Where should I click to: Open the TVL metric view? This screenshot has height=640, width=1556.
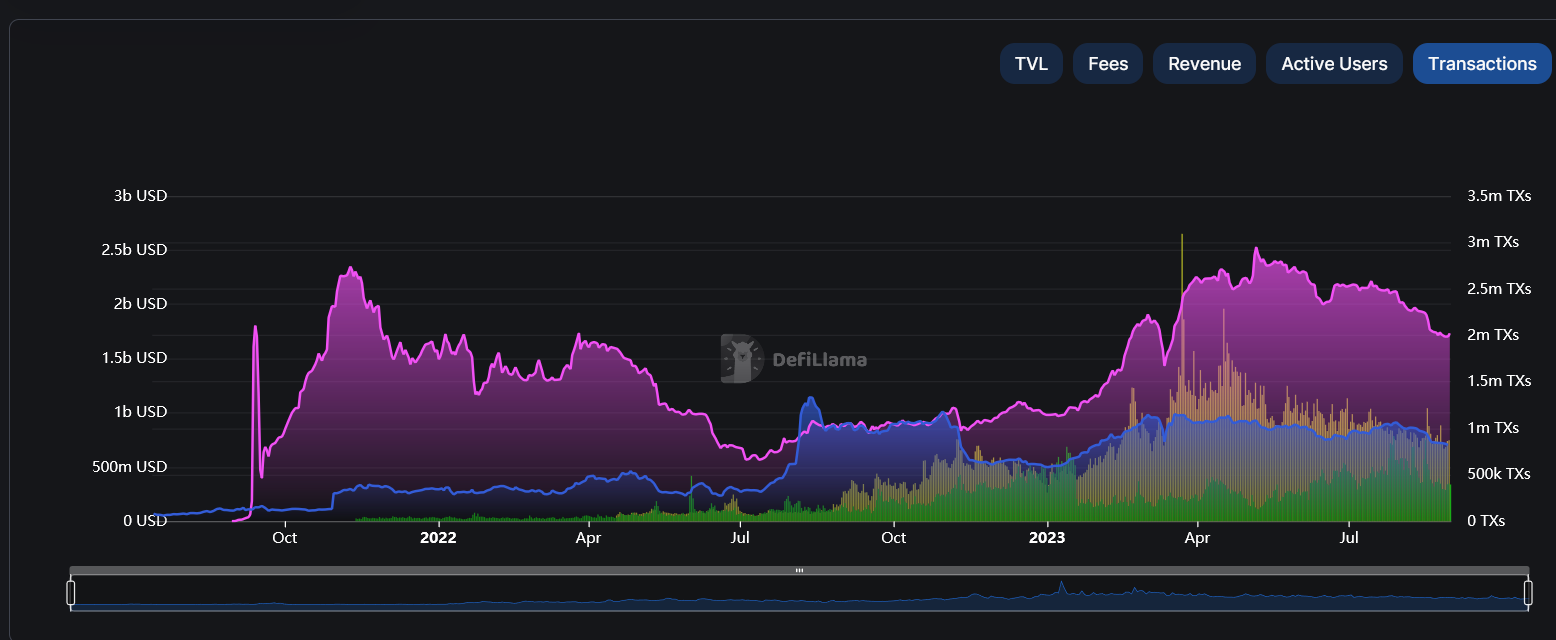pyautogui.click(x=1031, y=63)
